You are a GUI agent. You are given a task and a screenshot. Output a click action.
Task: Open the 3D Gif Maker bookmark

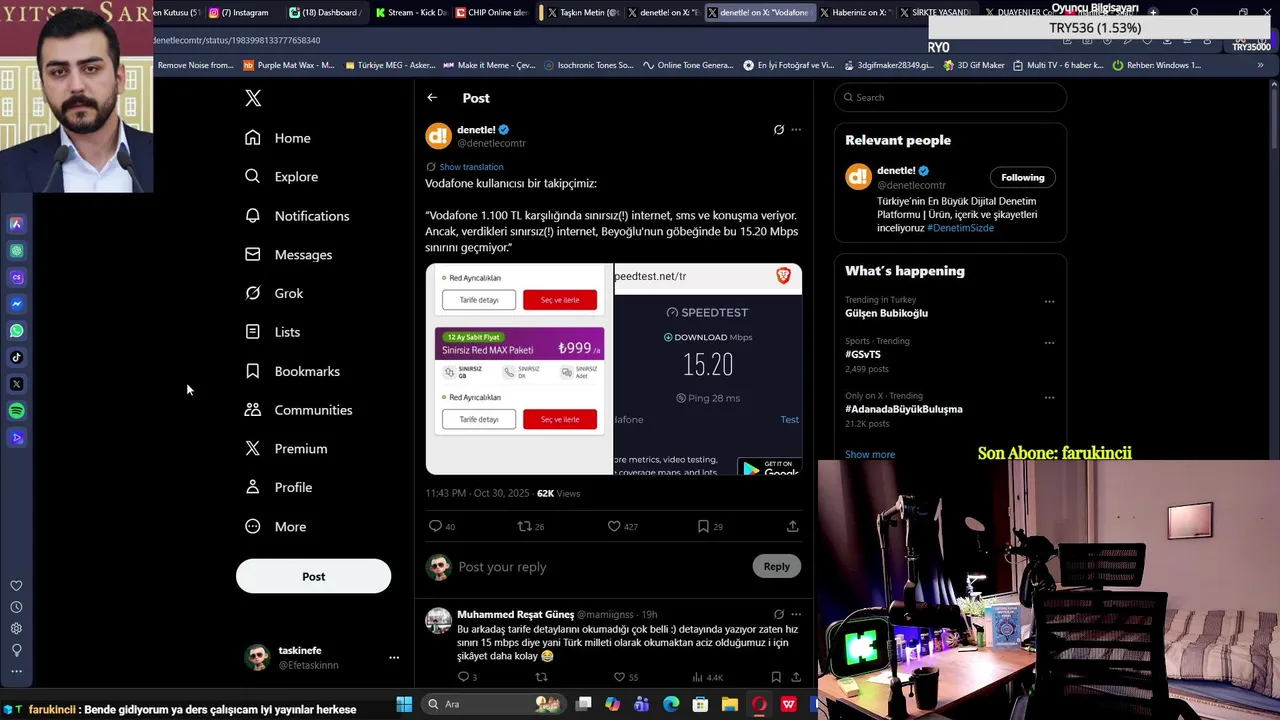(973, 65)
